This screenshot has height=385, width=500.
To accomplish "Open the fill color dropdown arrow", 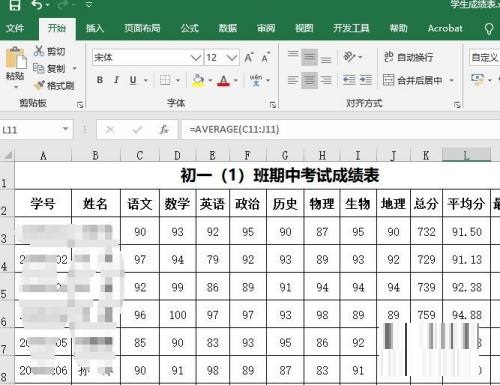I will tap(210, 80).
